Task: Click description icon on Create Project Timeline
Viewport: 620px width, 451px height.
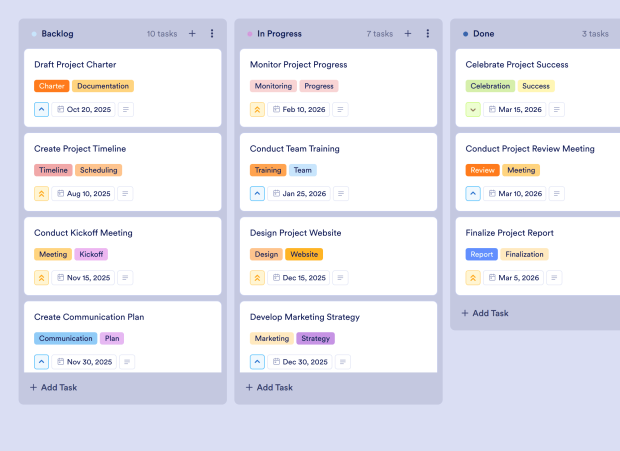Action: (x=126, y=194)
